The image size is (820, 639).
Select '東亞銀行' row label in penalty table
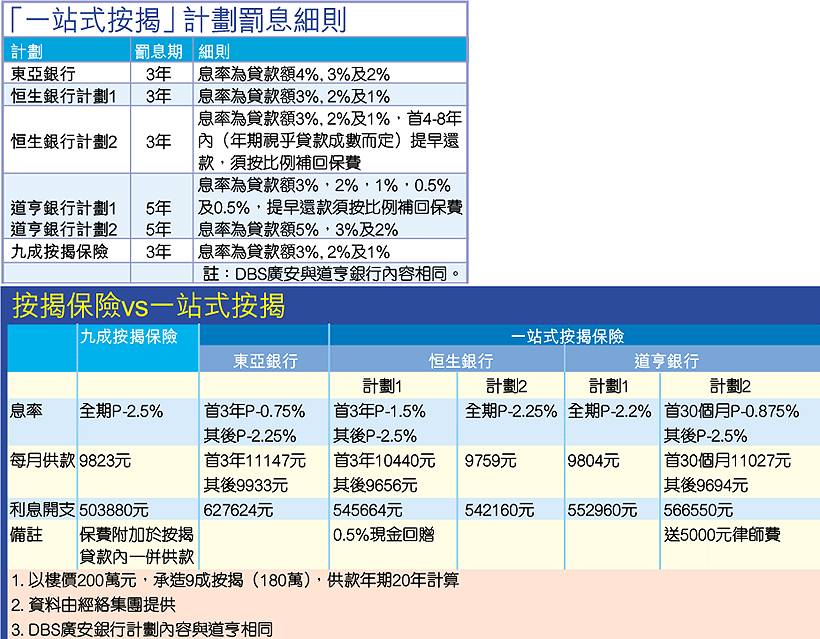(x=43, y=74)
